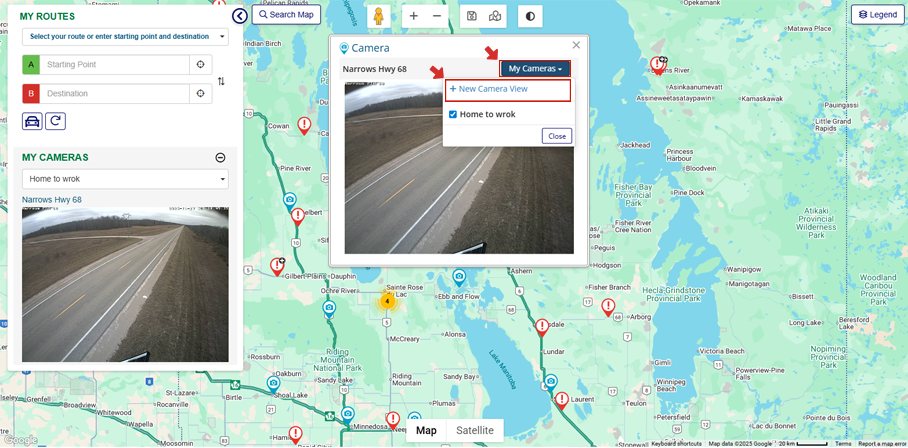Toggle the contrast mode icon
The width and height of the screenshot is (908, 448).
(530, 16)
